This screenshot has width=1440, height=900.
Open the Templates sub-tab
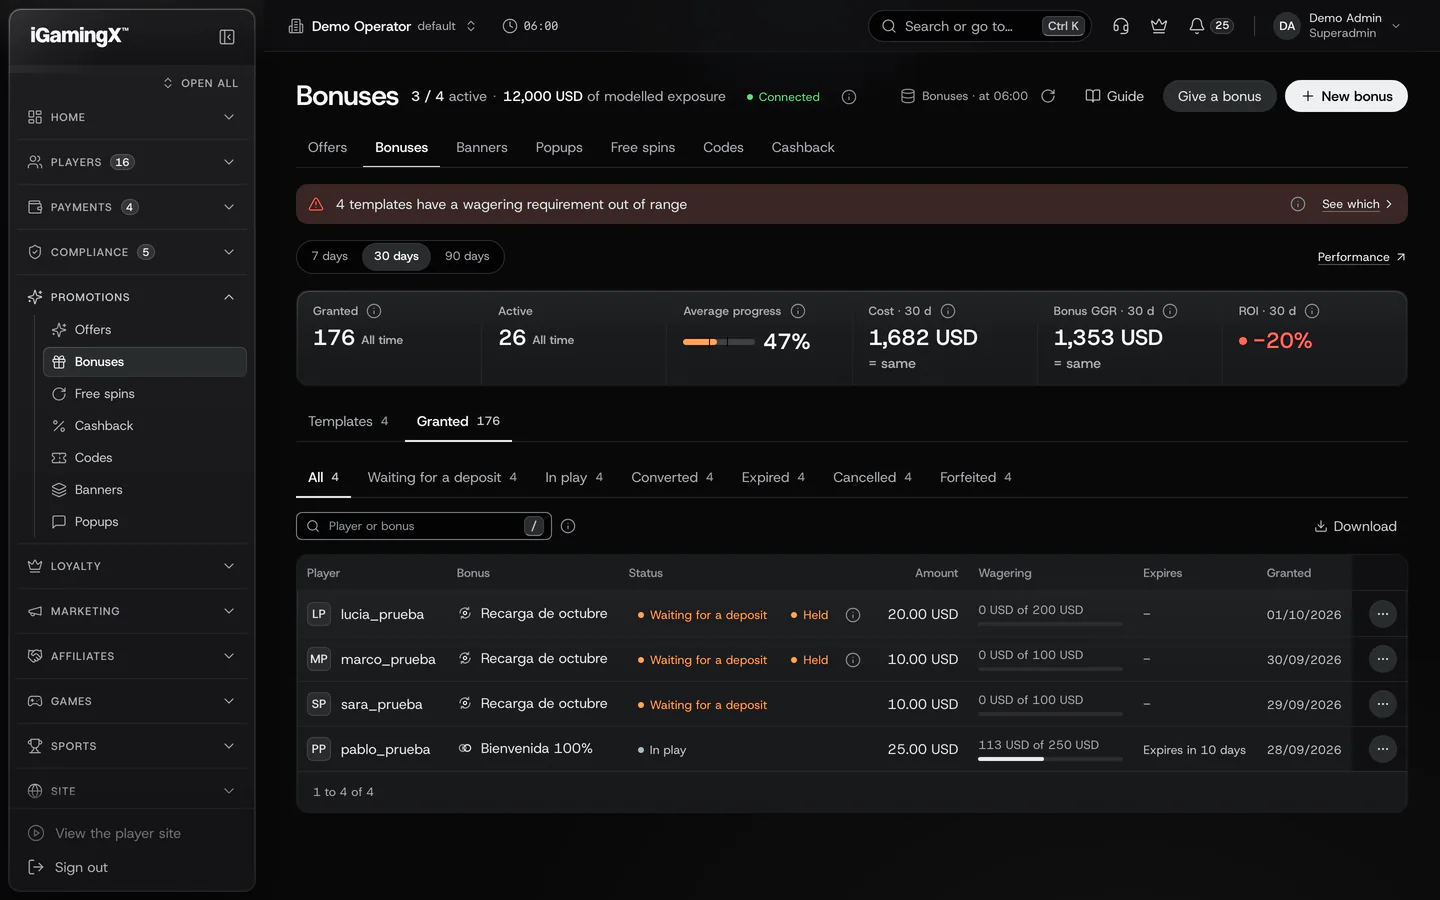(x=348, y=422)
